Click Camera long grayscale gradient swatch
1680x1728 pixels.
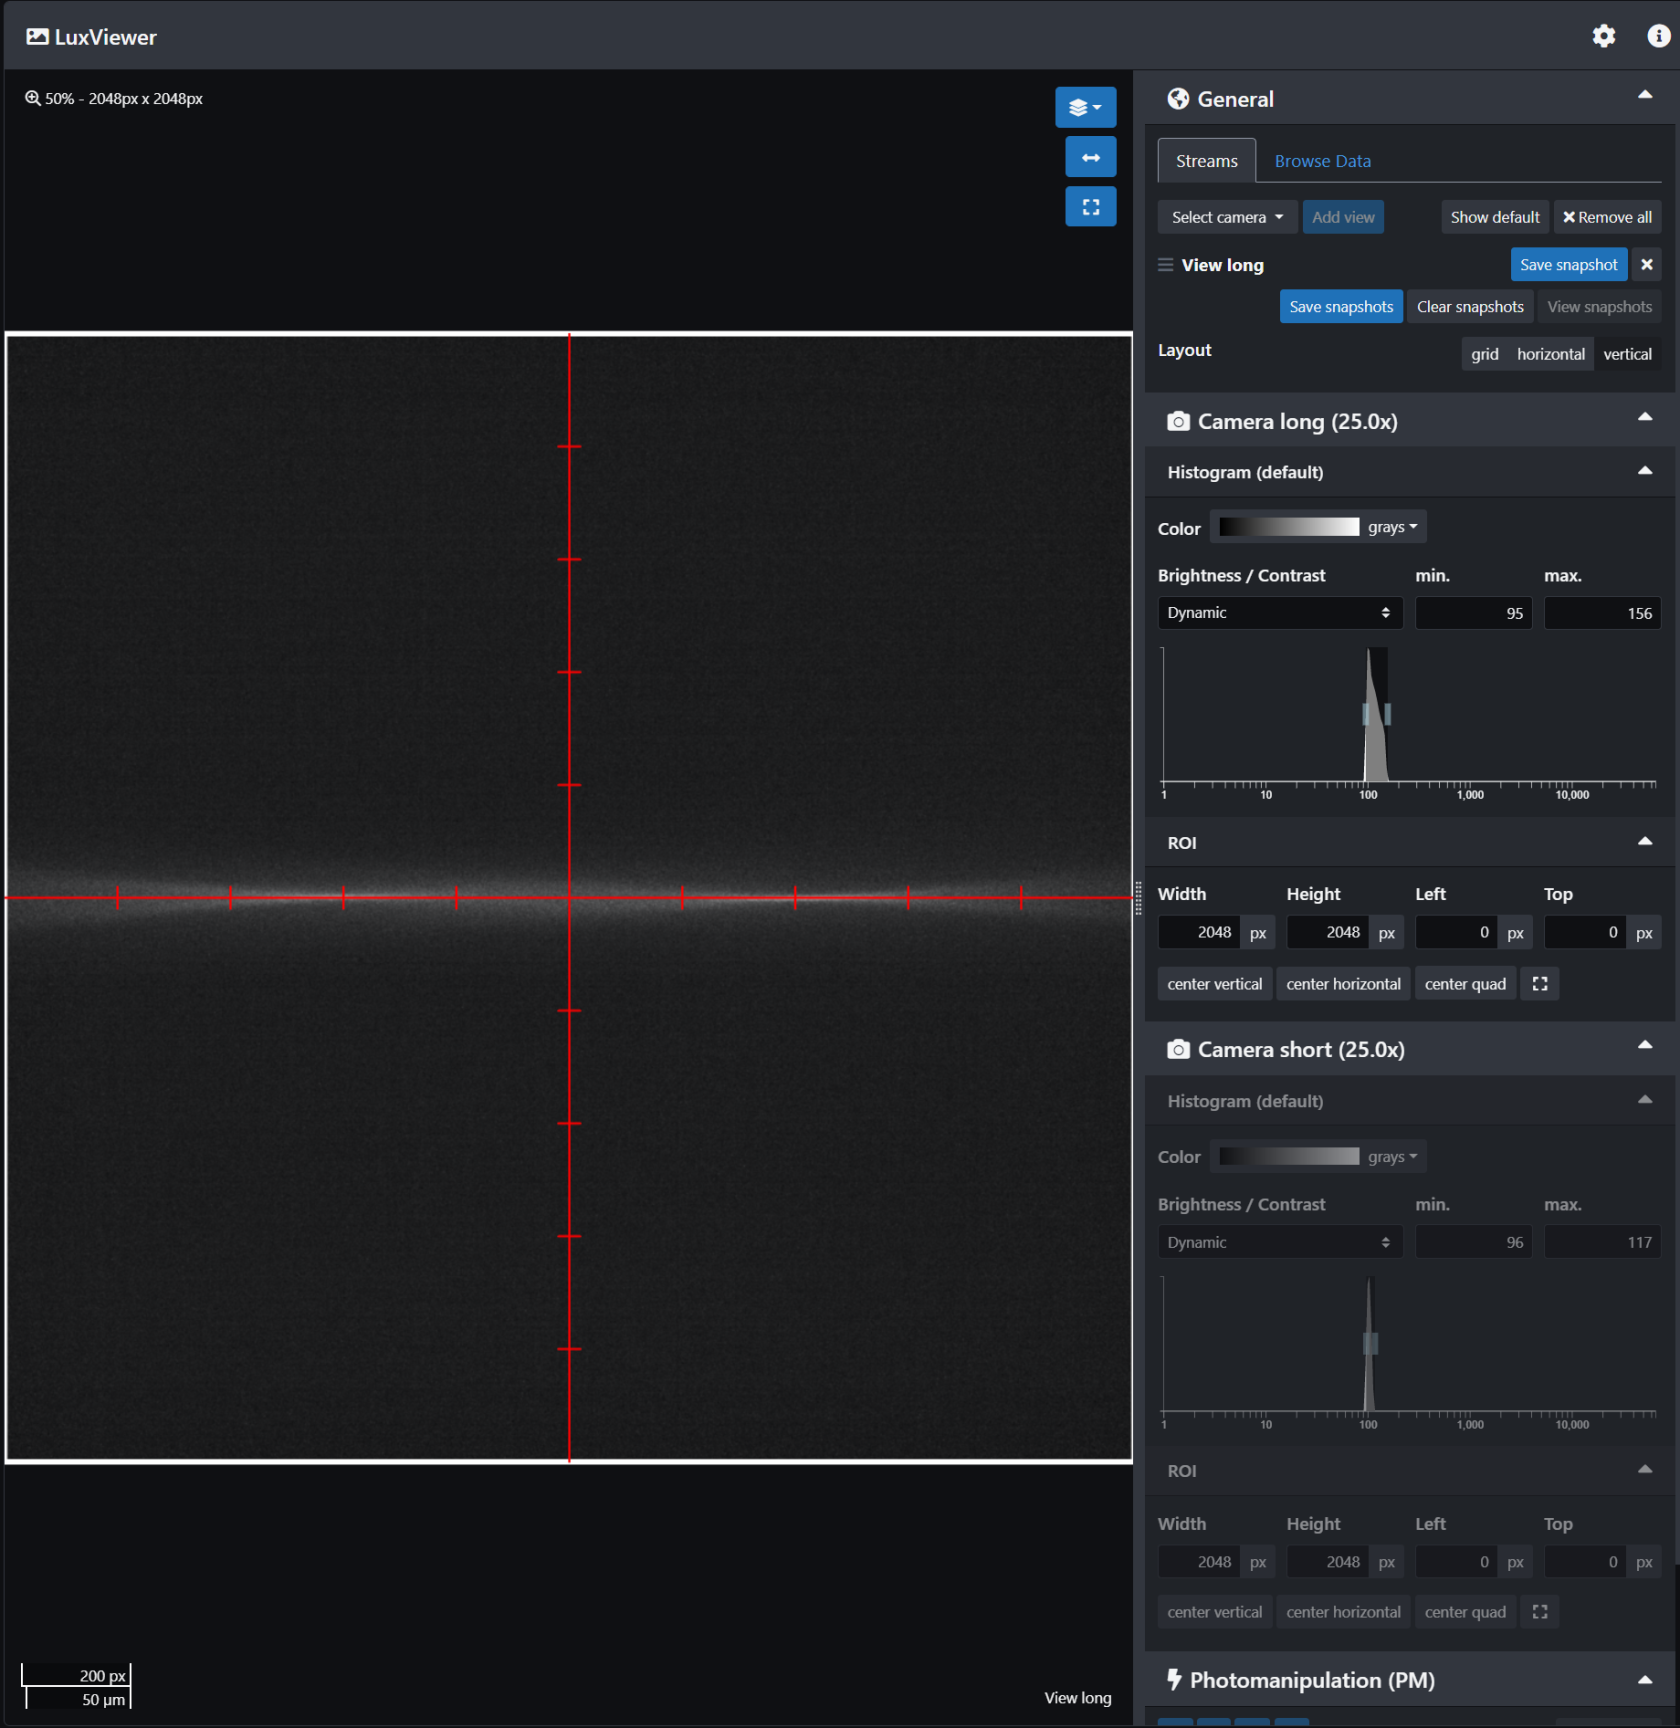[x=1288, y=527]
